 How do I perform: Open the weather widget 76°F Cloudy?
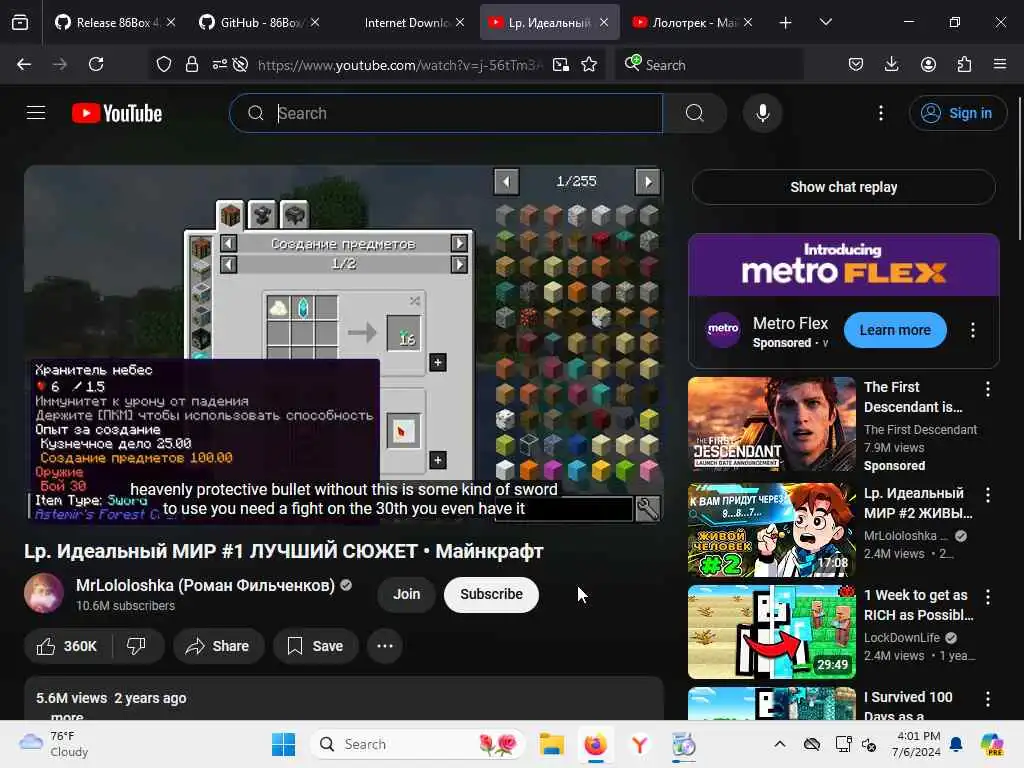(54, 744)
